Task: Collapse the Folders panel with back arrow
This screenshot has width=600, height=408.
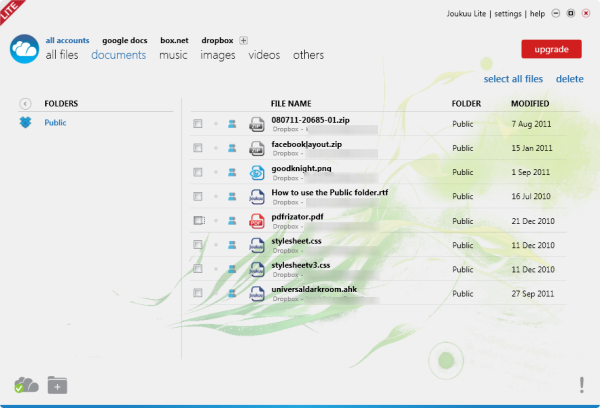Action: pyautogui.click(x=25, y=104)
